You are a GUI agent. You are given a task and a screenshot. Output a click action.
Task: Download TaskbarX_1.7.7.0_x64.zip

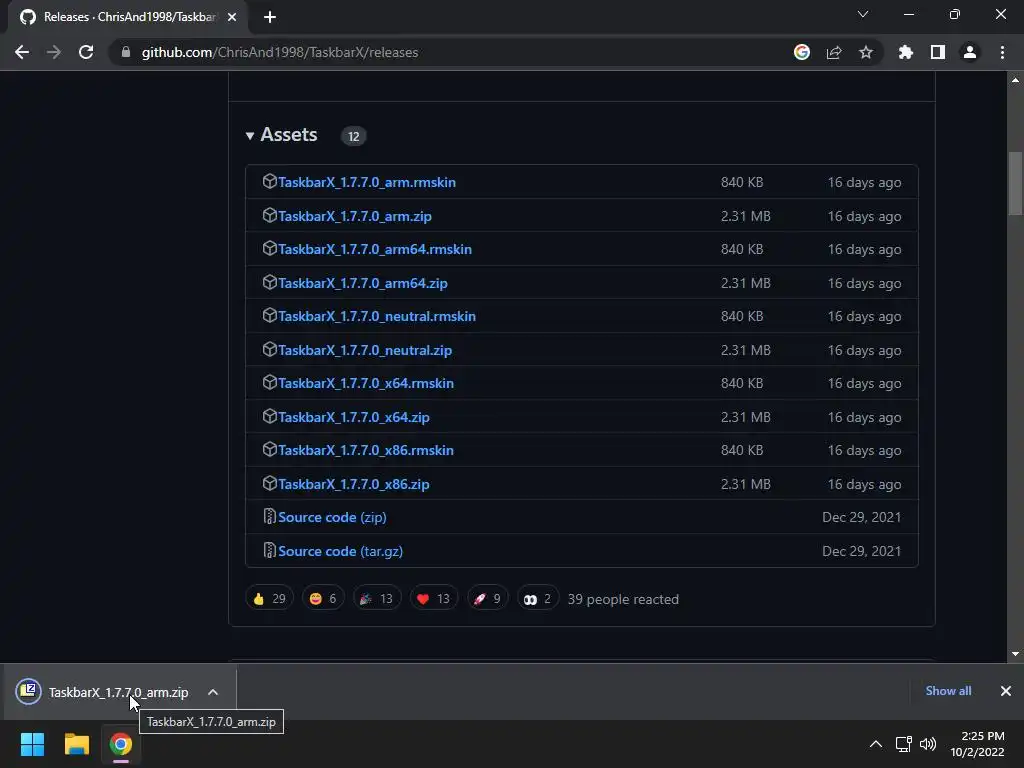pyautogui.click(x=353, y=417)
